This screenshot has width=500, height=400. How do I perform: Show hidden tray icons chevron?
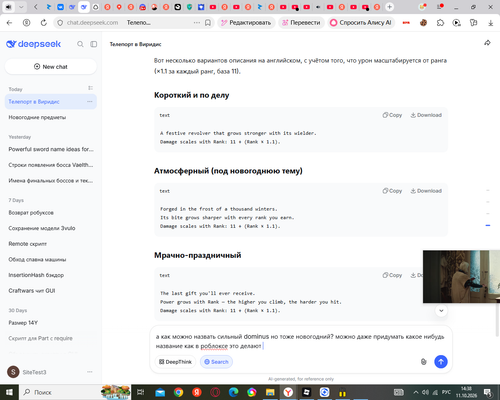click(415, 392)
